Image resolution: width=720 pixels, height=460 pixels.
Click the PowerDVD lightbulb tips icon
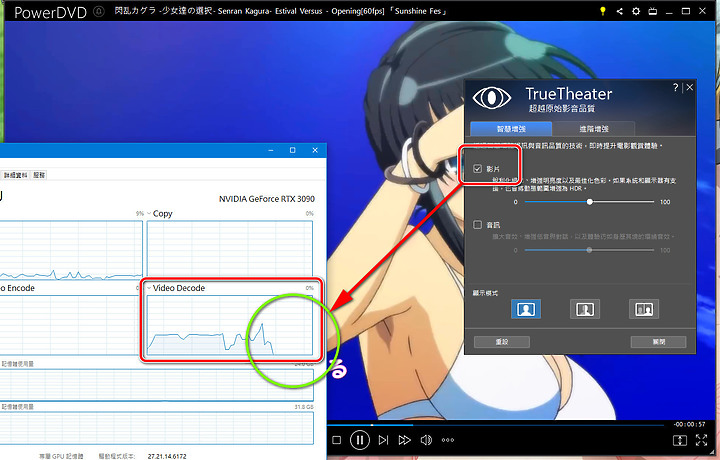(x=603, y=11)
